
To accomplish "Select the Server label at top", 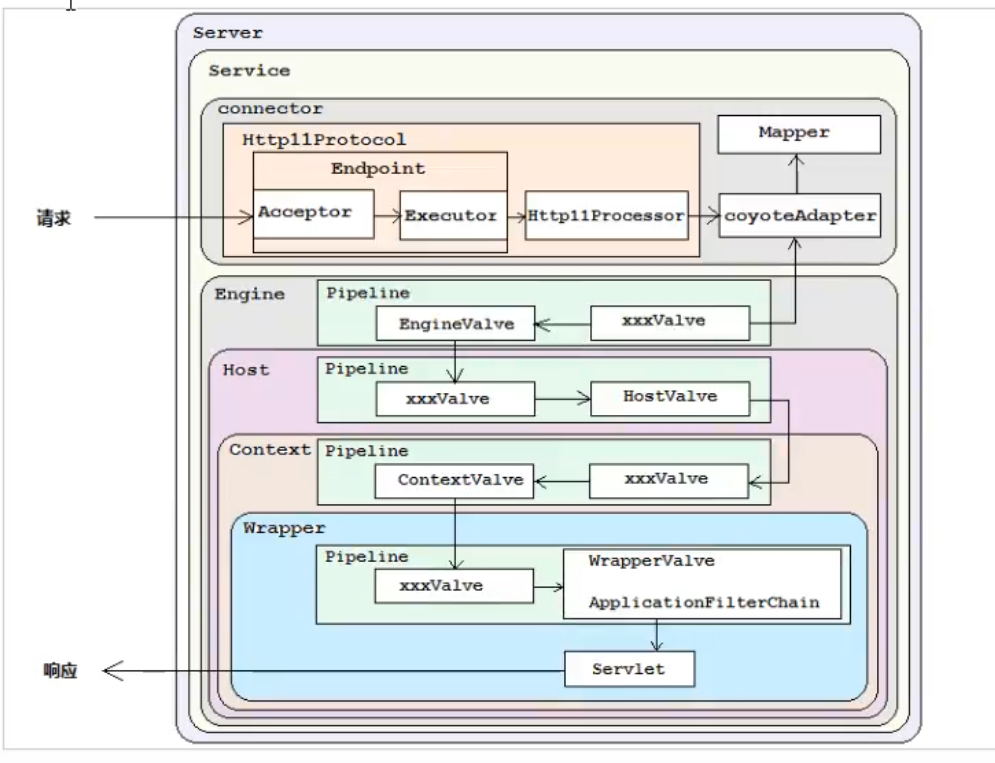I will (x=228, y=33).
